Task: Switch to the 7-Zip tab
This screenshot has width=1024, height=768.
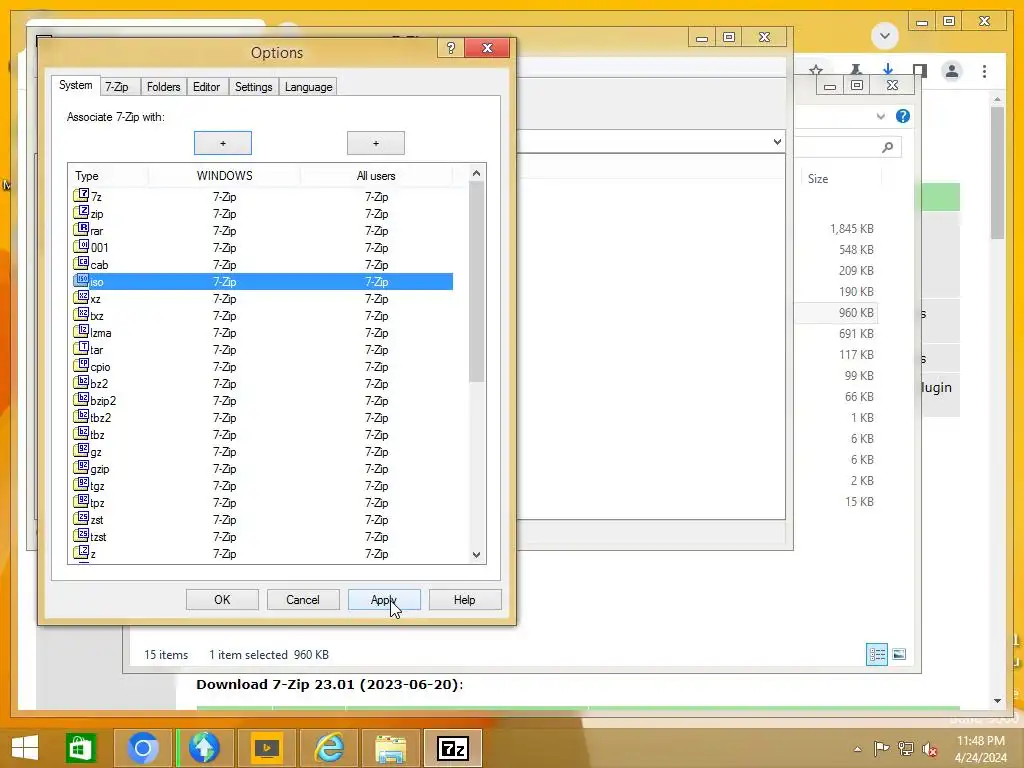Action: pyautogui.click(x=117, y=87)
